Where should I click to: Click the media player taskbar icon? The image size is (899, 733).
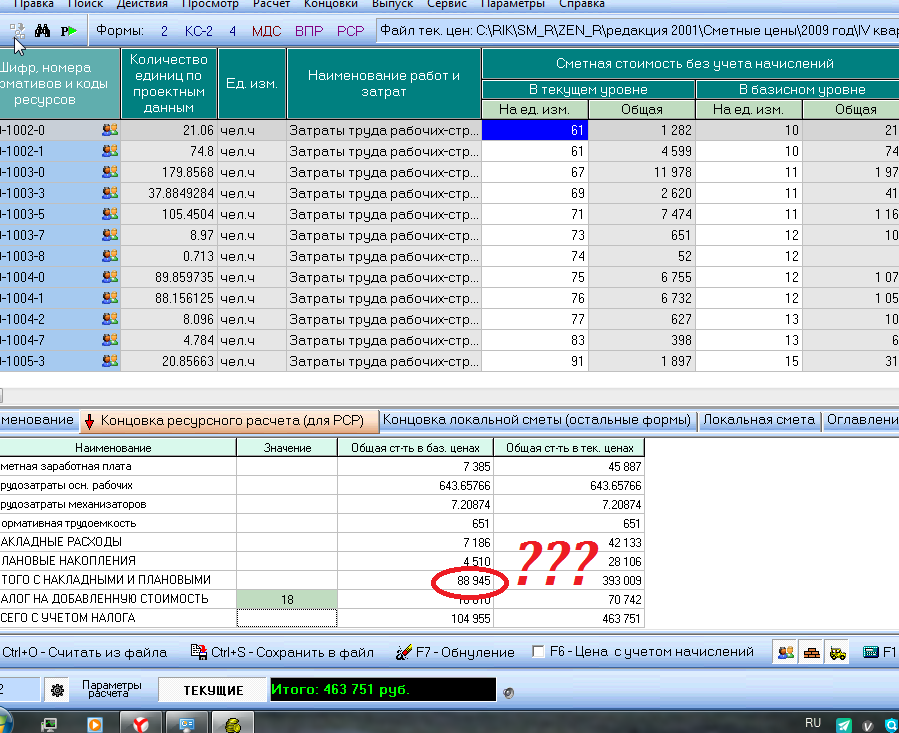point(94,723)
